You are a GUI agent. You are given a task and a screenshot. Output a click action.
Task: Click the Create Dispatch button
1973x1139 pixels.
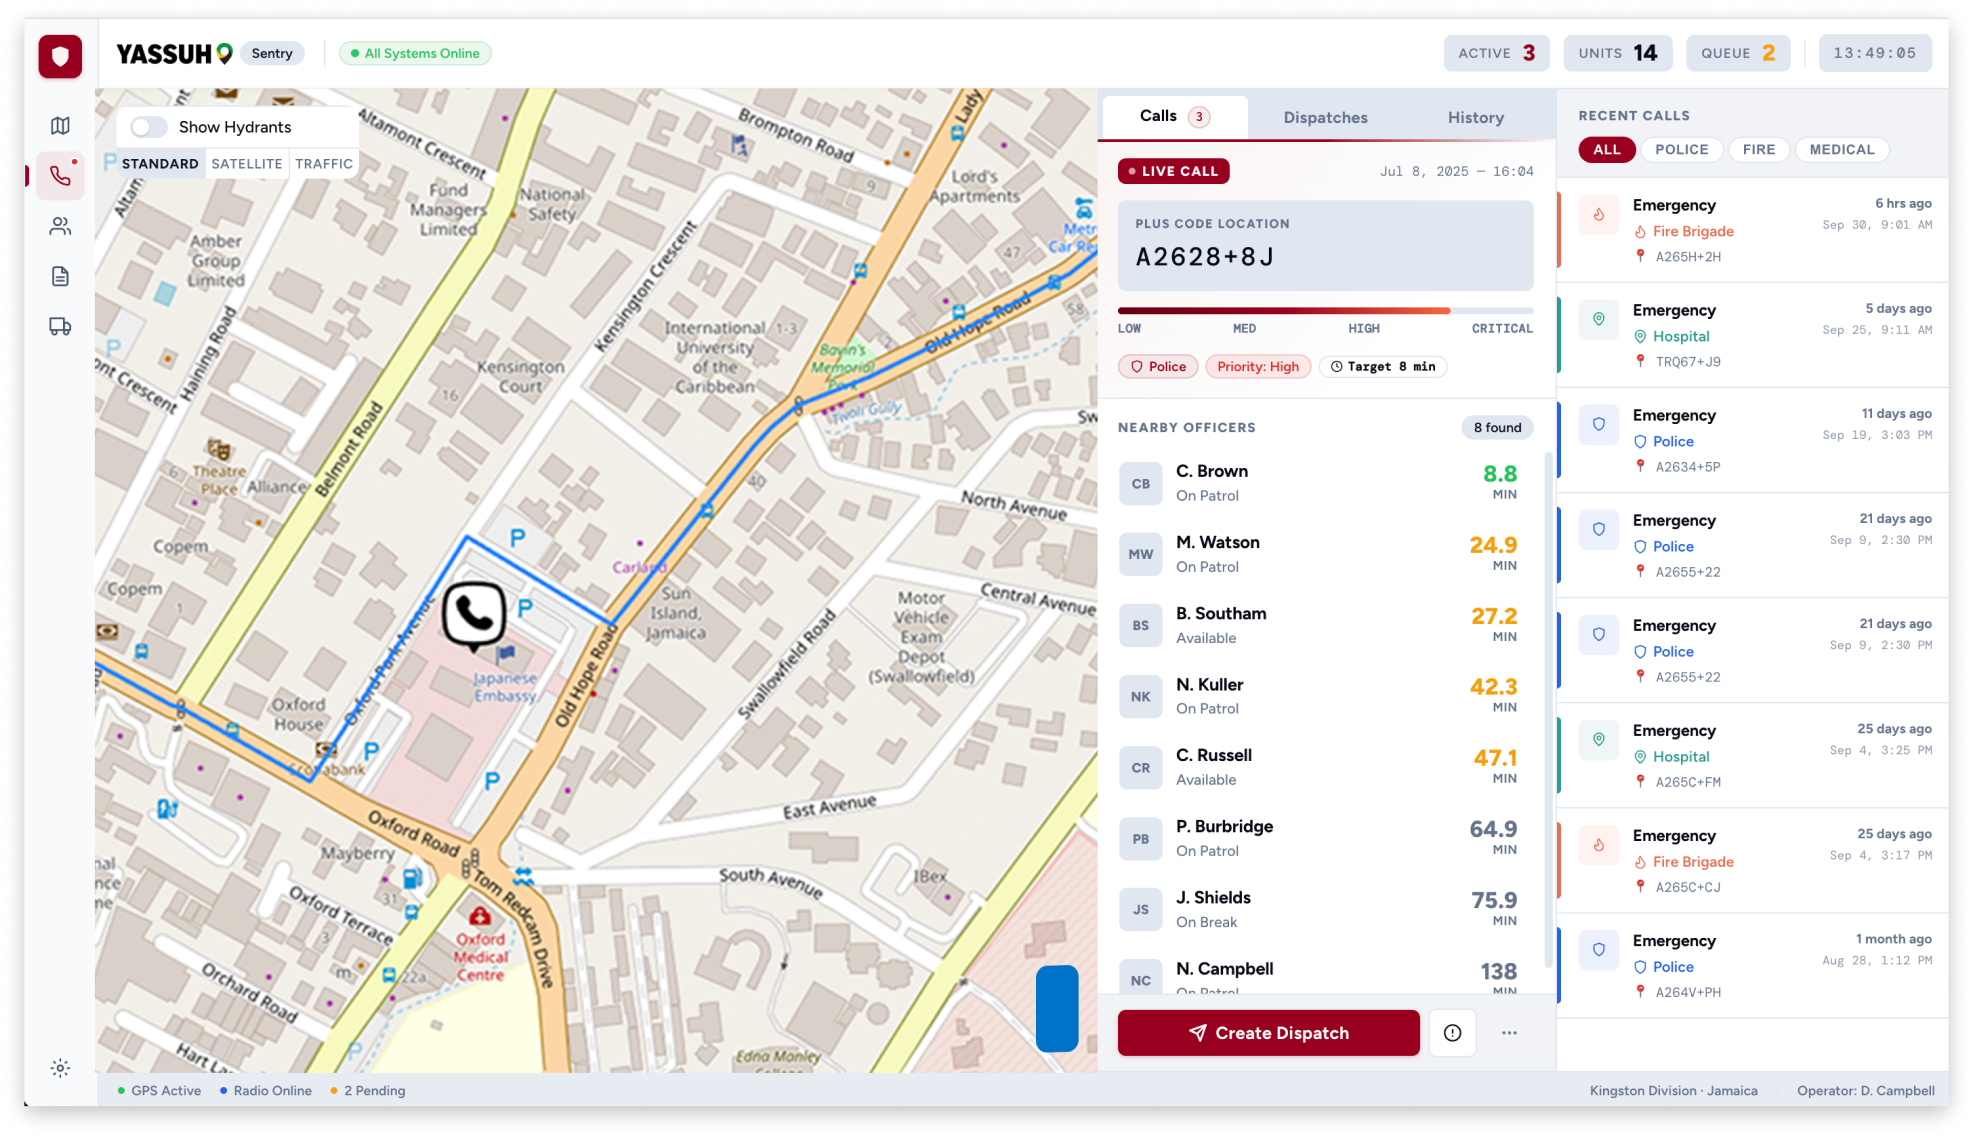pos(1268,1033)
